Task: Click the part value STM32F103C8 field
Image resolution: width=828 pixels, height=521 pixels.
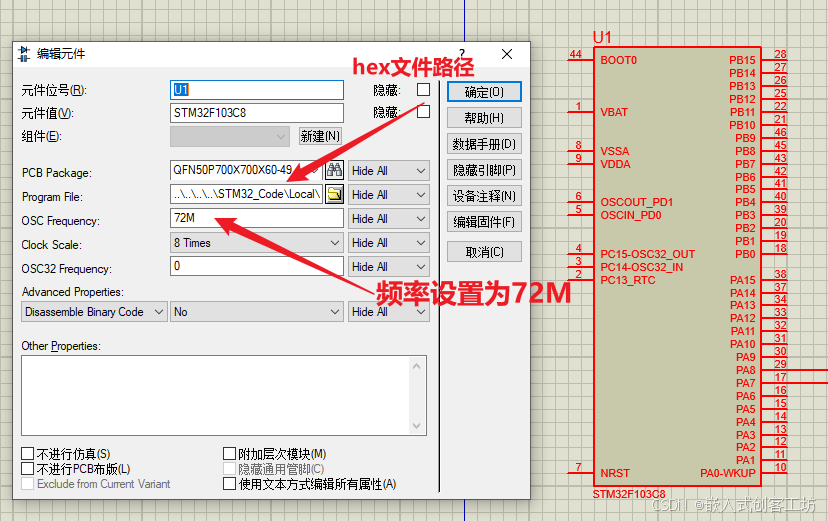Action: [x=257, y=113]
